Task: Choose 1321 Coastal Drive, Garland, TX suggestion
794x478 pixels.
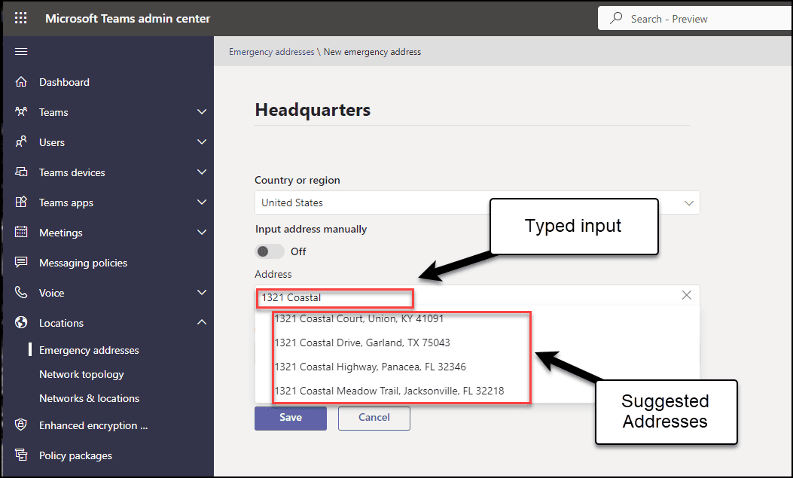Action: (x=362, y=343)
